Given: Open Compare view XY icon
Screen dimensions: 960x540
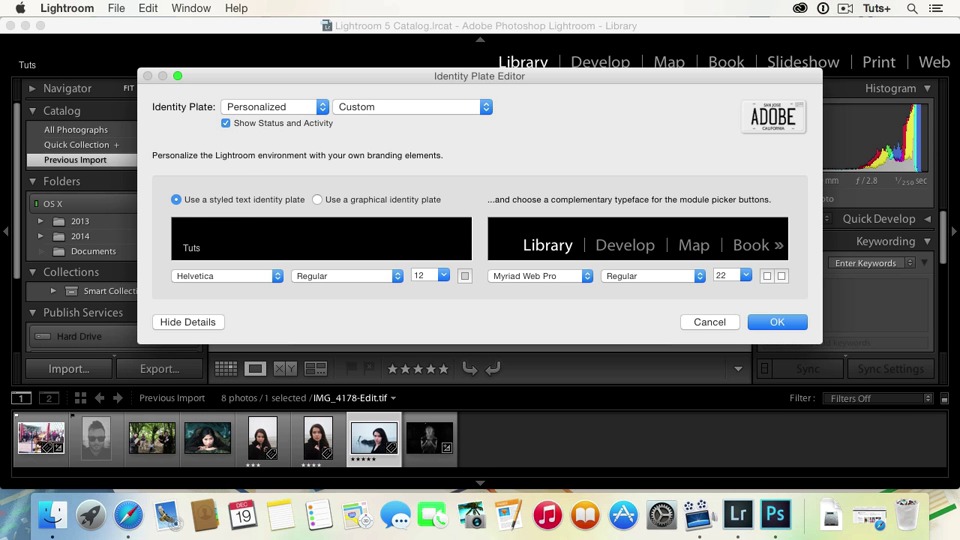Looking at the screenshot, I should [285, 369].
